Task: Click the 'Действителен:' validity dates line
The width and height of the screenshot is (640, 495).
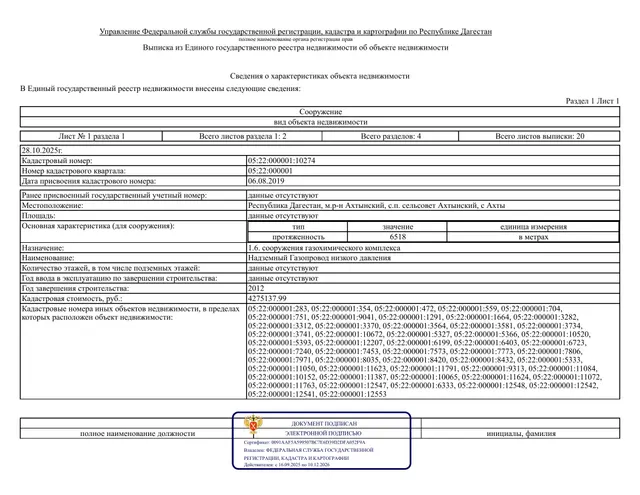Action: tap(287, 465)
